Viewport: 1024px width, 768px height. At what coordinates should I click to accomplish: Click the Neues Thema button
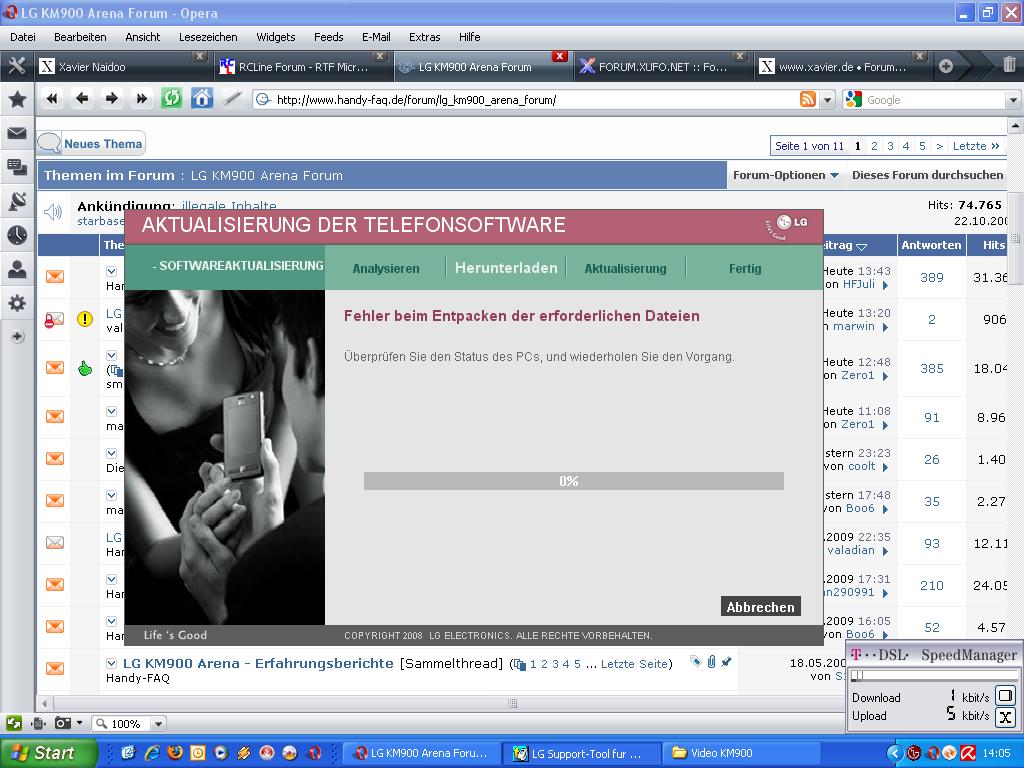pos(91,144)
